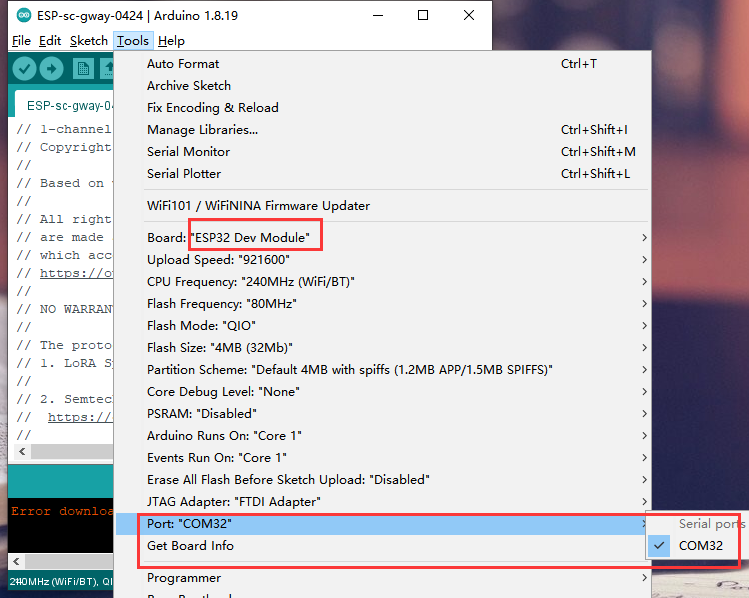This screenshot has width=749, height=598.
Task: Choose Archive Sketch menu item
Action: (383, 85)
